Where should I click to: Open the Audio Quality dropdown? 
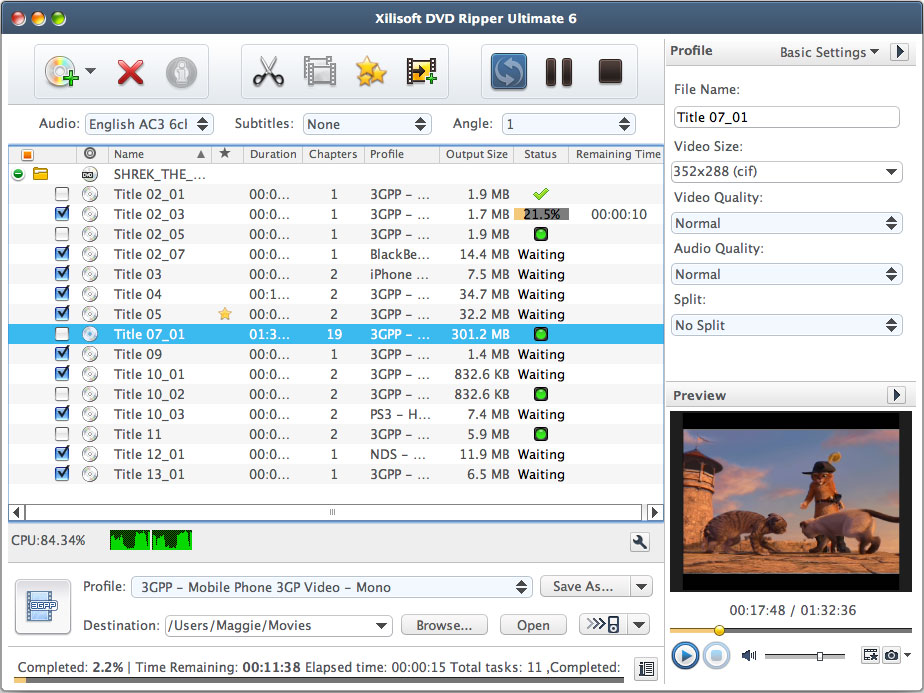(787, 274)
